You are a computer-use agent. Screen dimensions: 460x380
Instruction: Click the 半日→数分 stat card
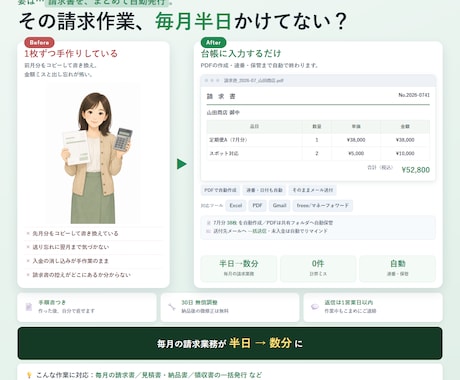(x=239, y=268)
